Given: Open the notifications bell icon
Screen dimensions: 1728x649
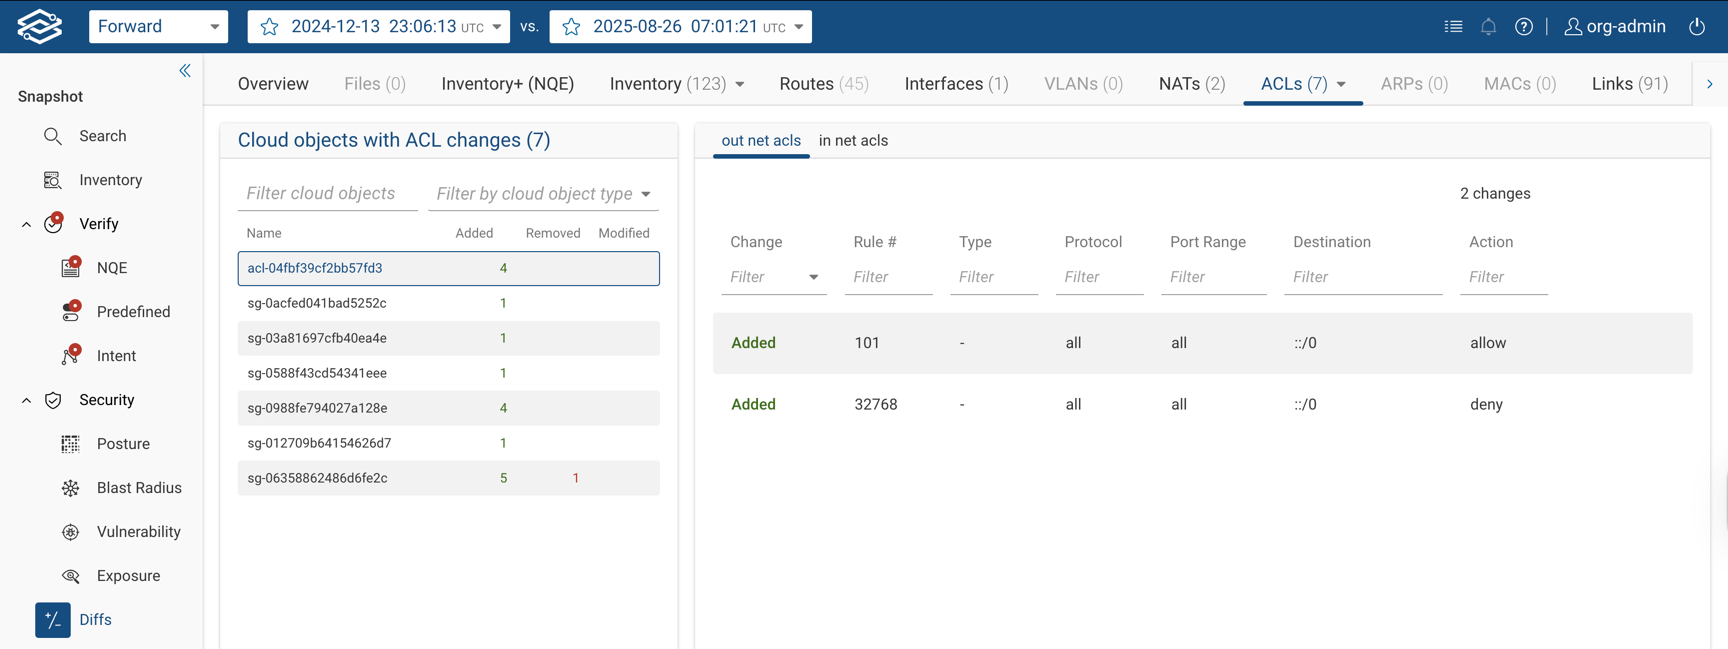Looking at the screenshot, I should [1488, 27].
